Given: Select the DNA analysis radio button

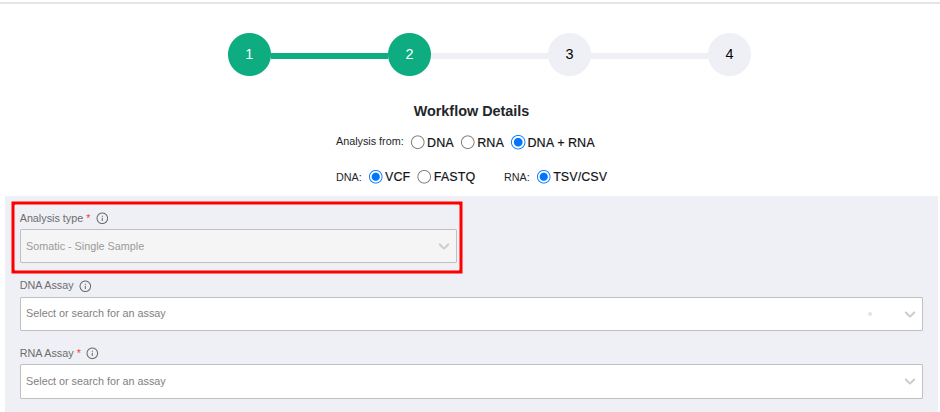Looking at the screenshot, I should 418,143.
